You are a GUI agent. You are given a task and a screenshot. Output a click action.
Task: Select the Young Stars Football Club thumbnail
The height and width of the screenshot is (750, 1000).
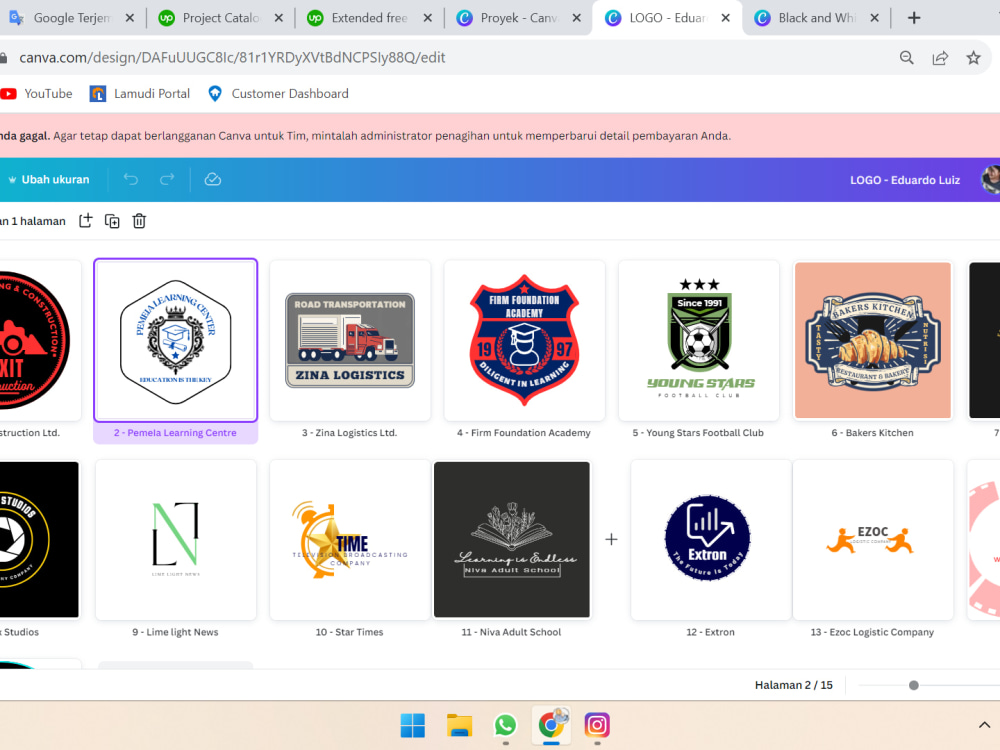tap(699, 341)
